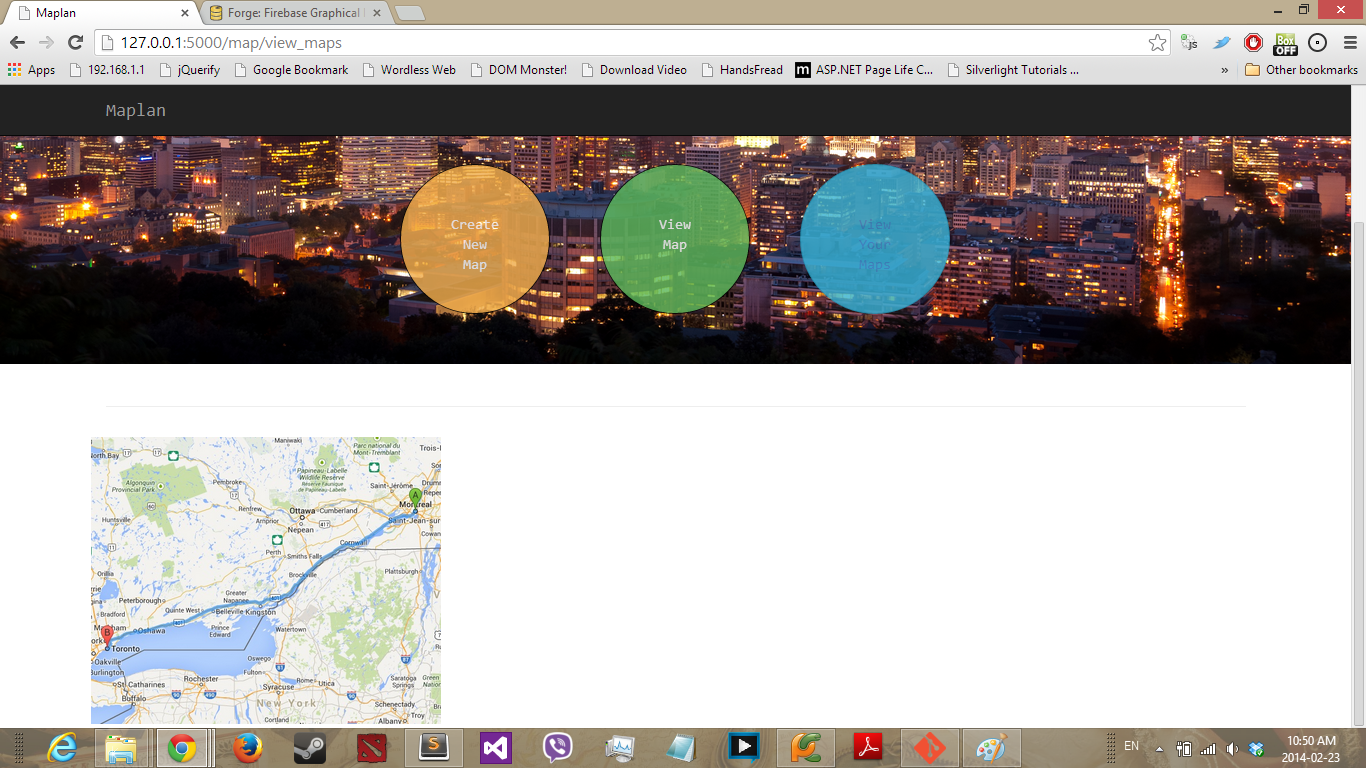1366x768 pixels.
Task: Reload the current page
Action: tap(75, 43)
